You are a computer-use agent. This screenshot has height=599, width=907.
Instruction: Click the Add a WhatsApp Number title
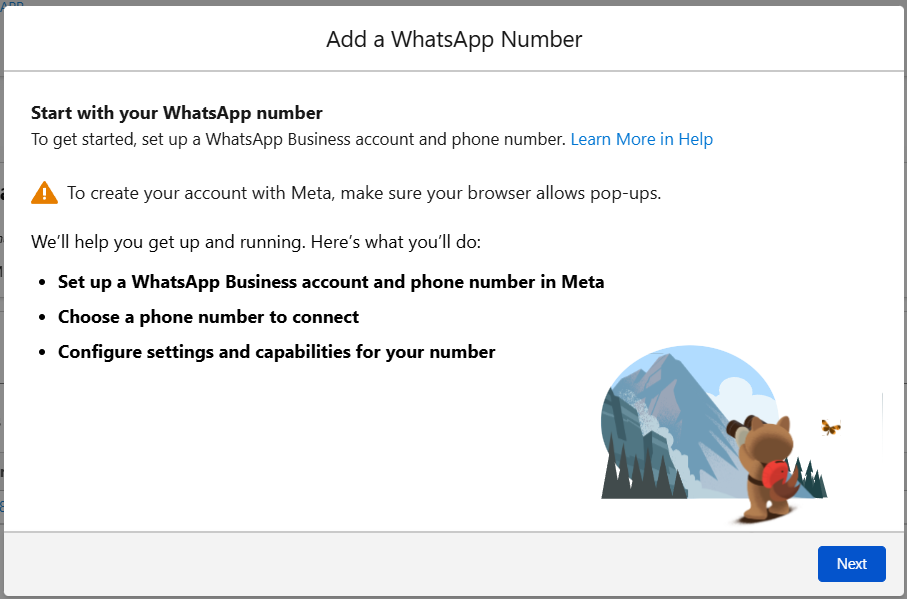point(454,39)
